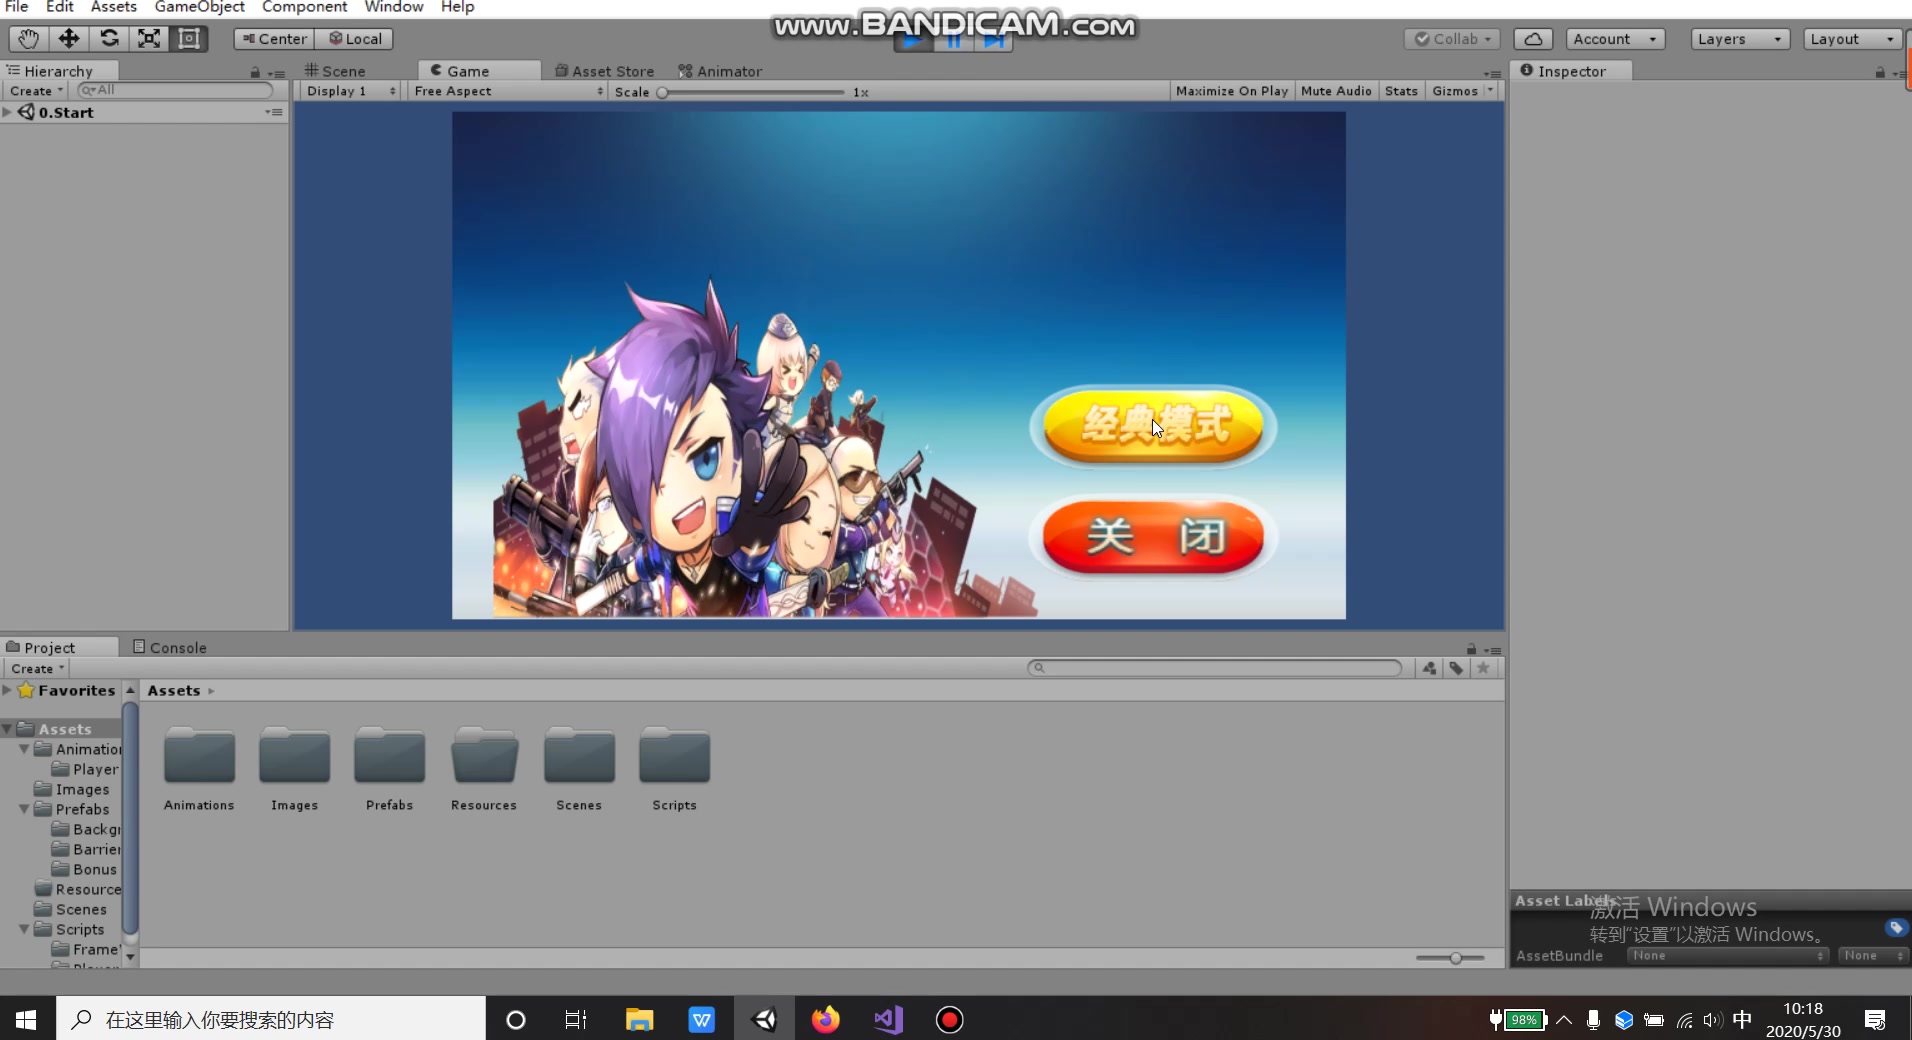This screenshot has width=1912, height=1040.
Task: Select the Move tool
Action: pyautogui.click(x=68, y=38)
